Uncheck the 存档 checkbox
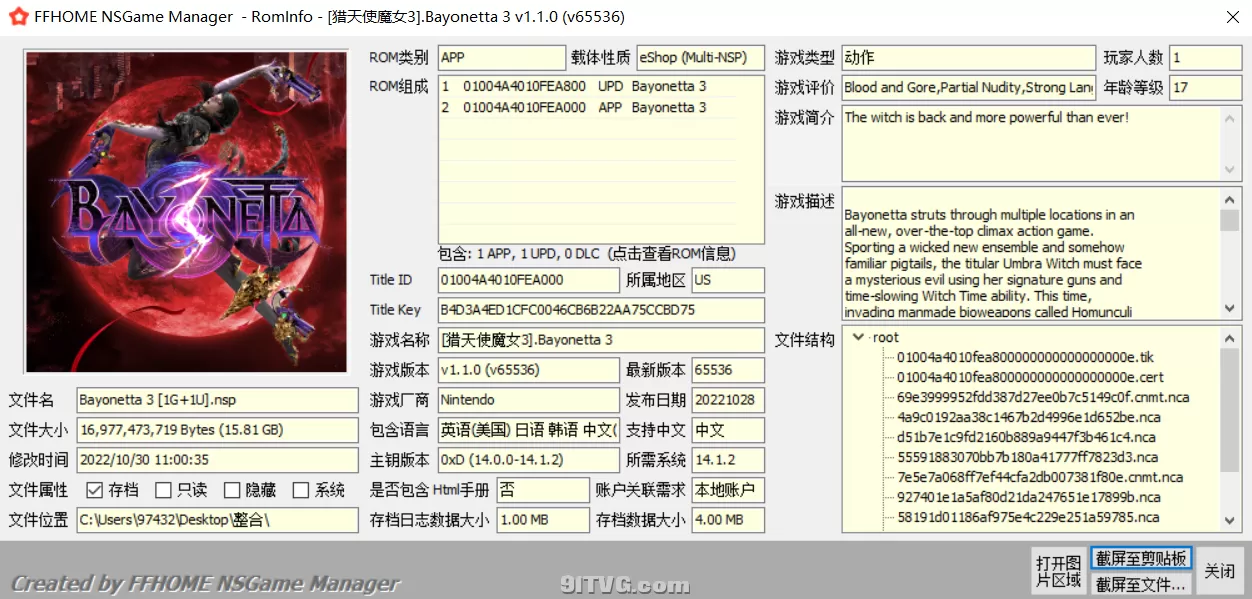The image size is (1252, 599). (x=95, y=489)
